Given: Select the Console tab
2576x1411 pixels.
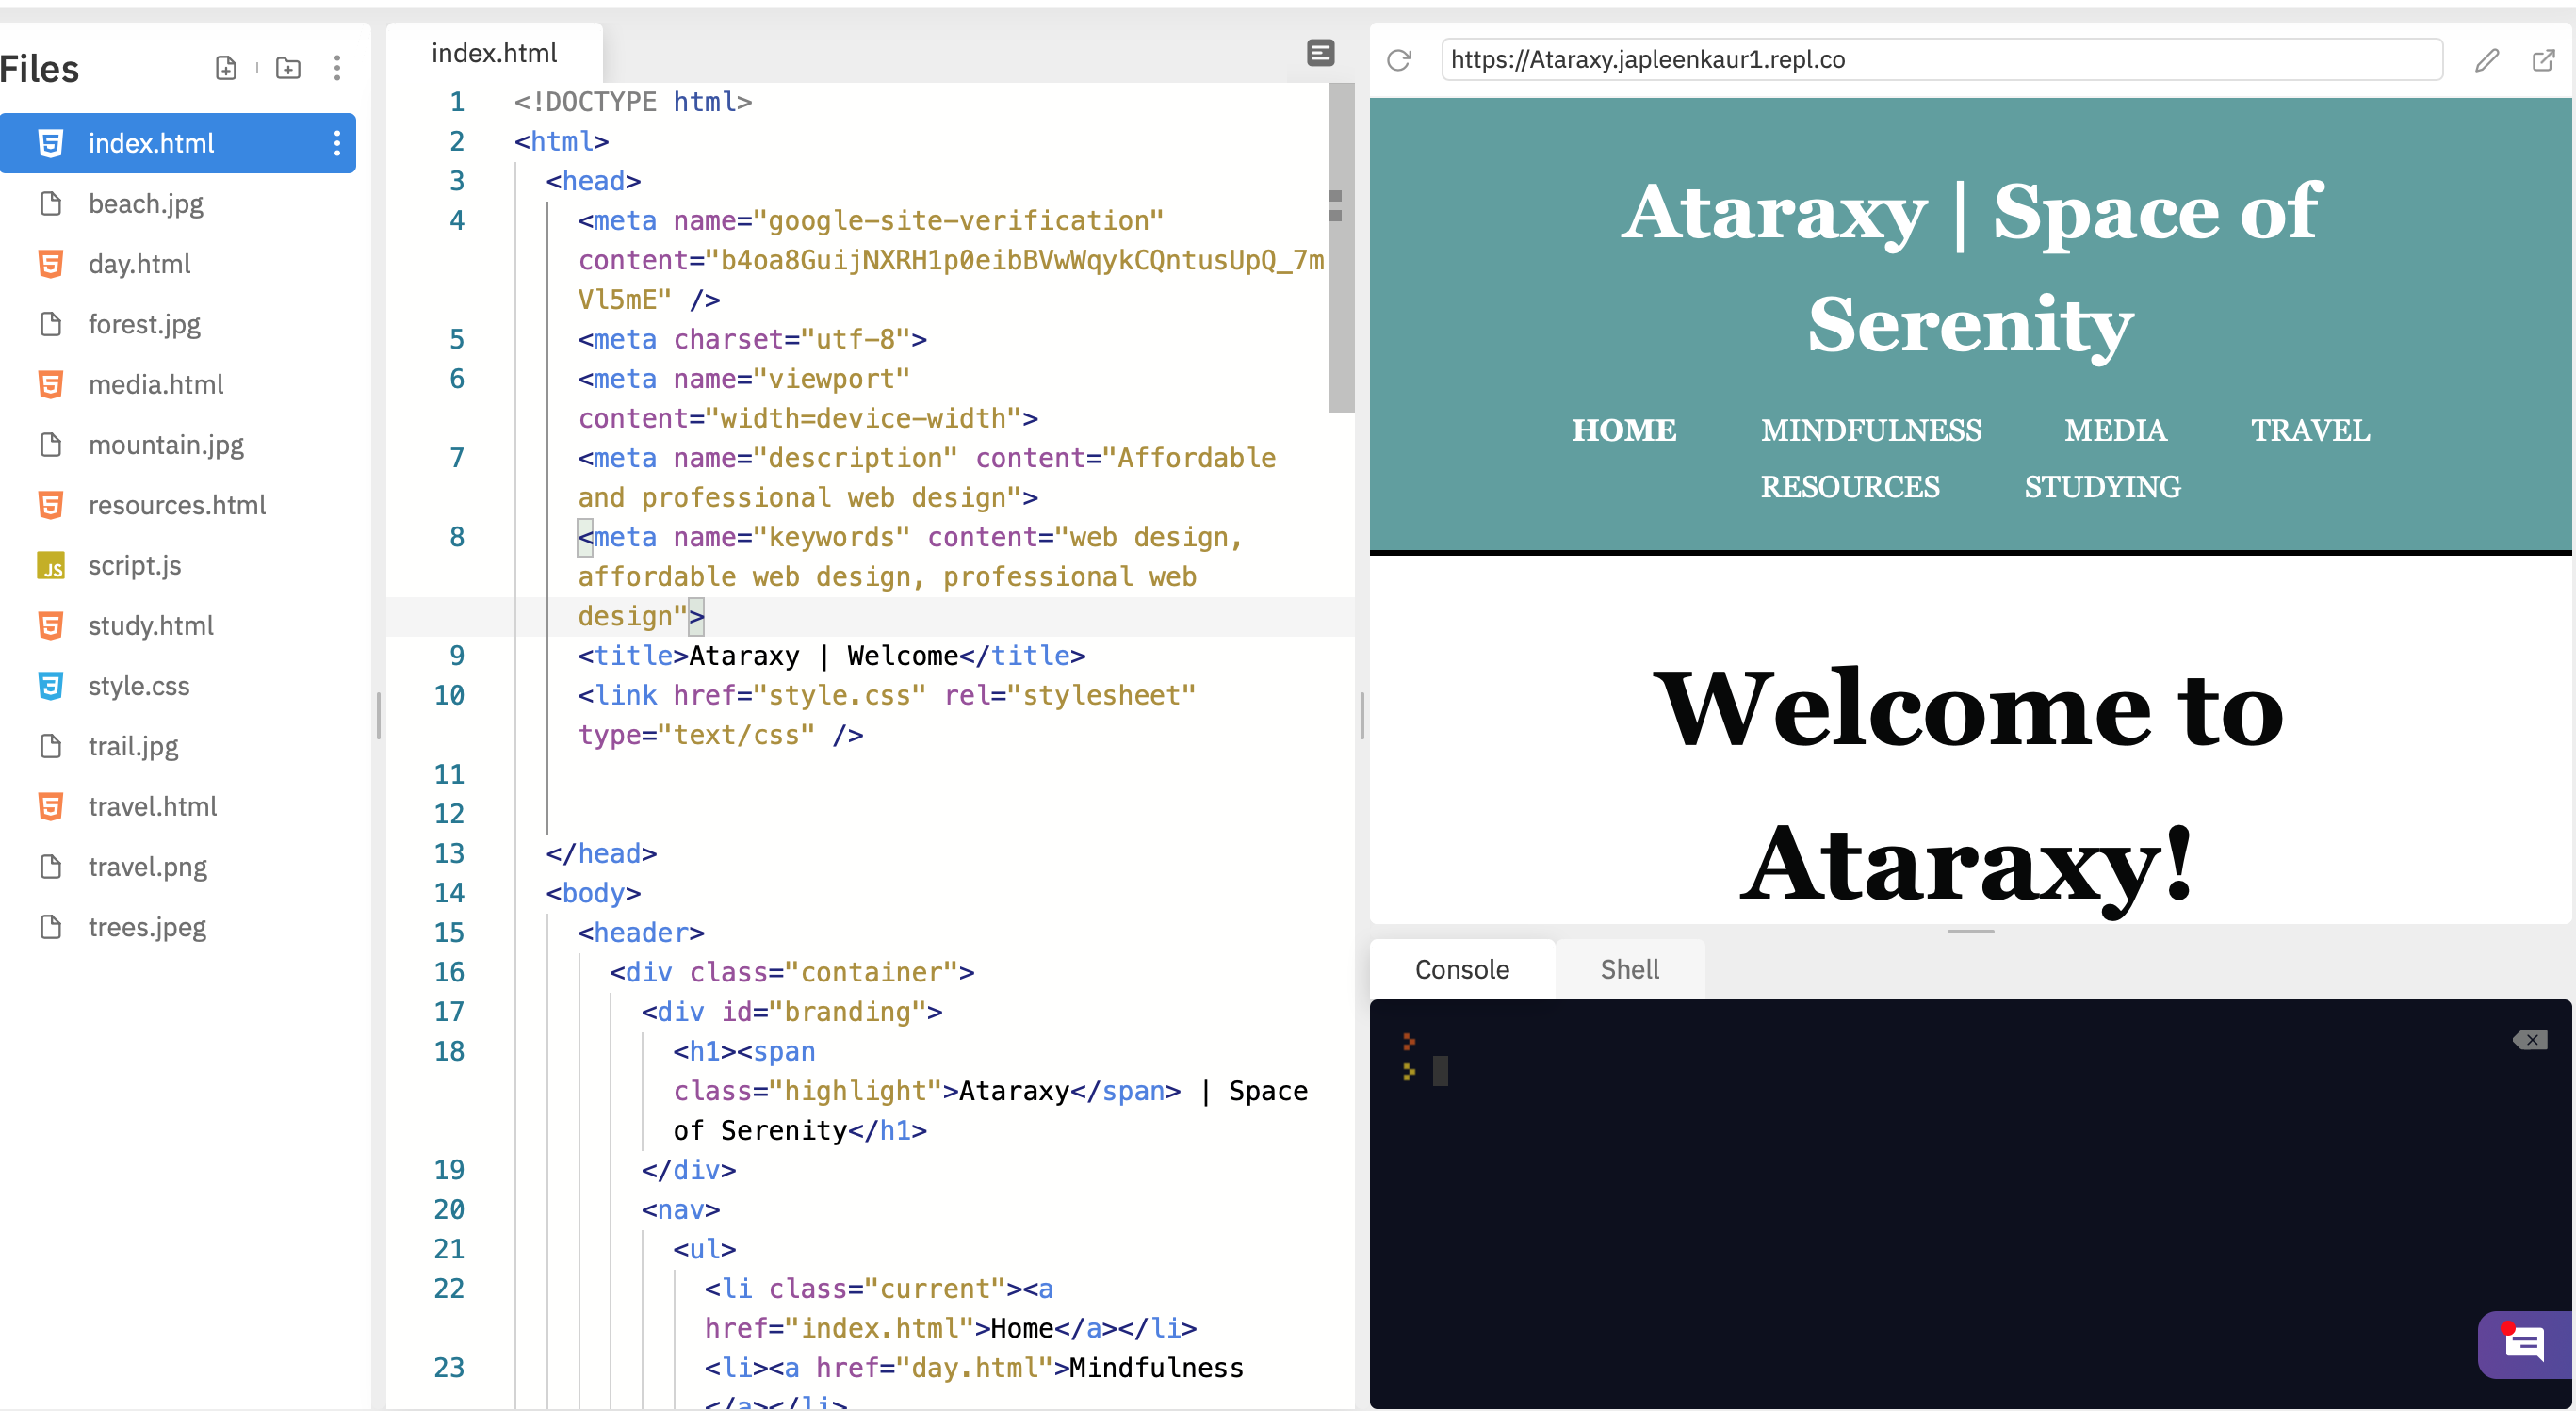Looking at the screenshot, I should (1461, 968).
